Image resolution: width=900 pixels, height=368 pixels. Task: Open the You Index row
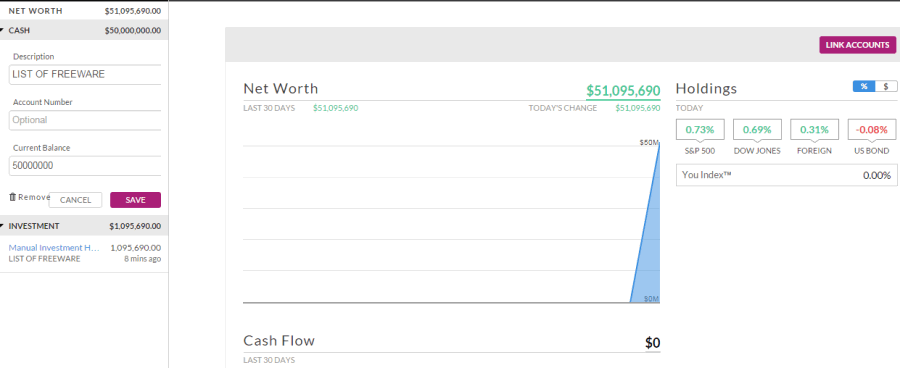(786, 175)
